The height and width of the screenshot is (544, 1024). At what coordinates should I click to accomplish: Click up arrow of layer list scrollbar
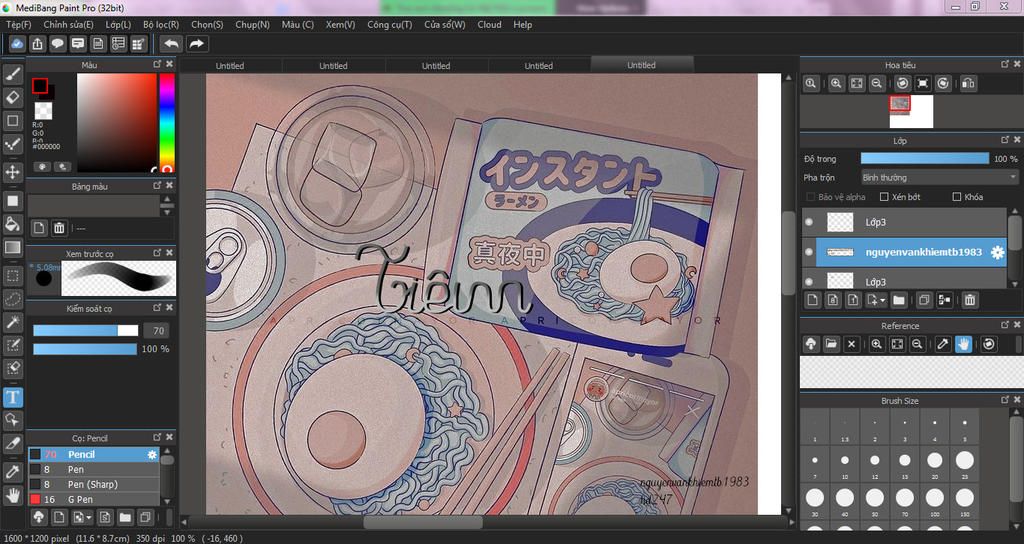click(x=1014, y=212)
